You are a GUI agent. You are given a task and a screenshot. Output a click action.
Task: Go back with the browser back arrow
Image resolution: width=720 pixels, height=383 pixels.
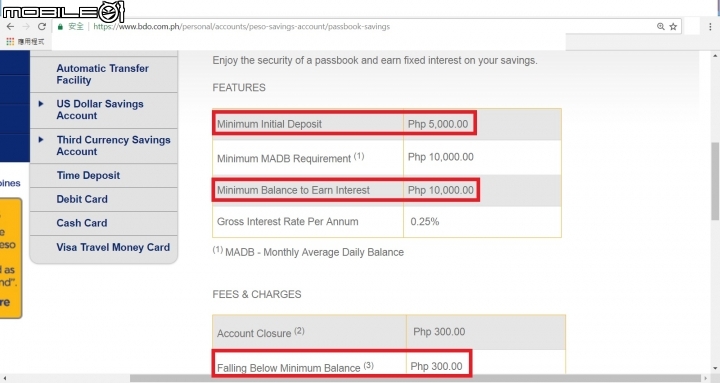[x=10, y=27]
